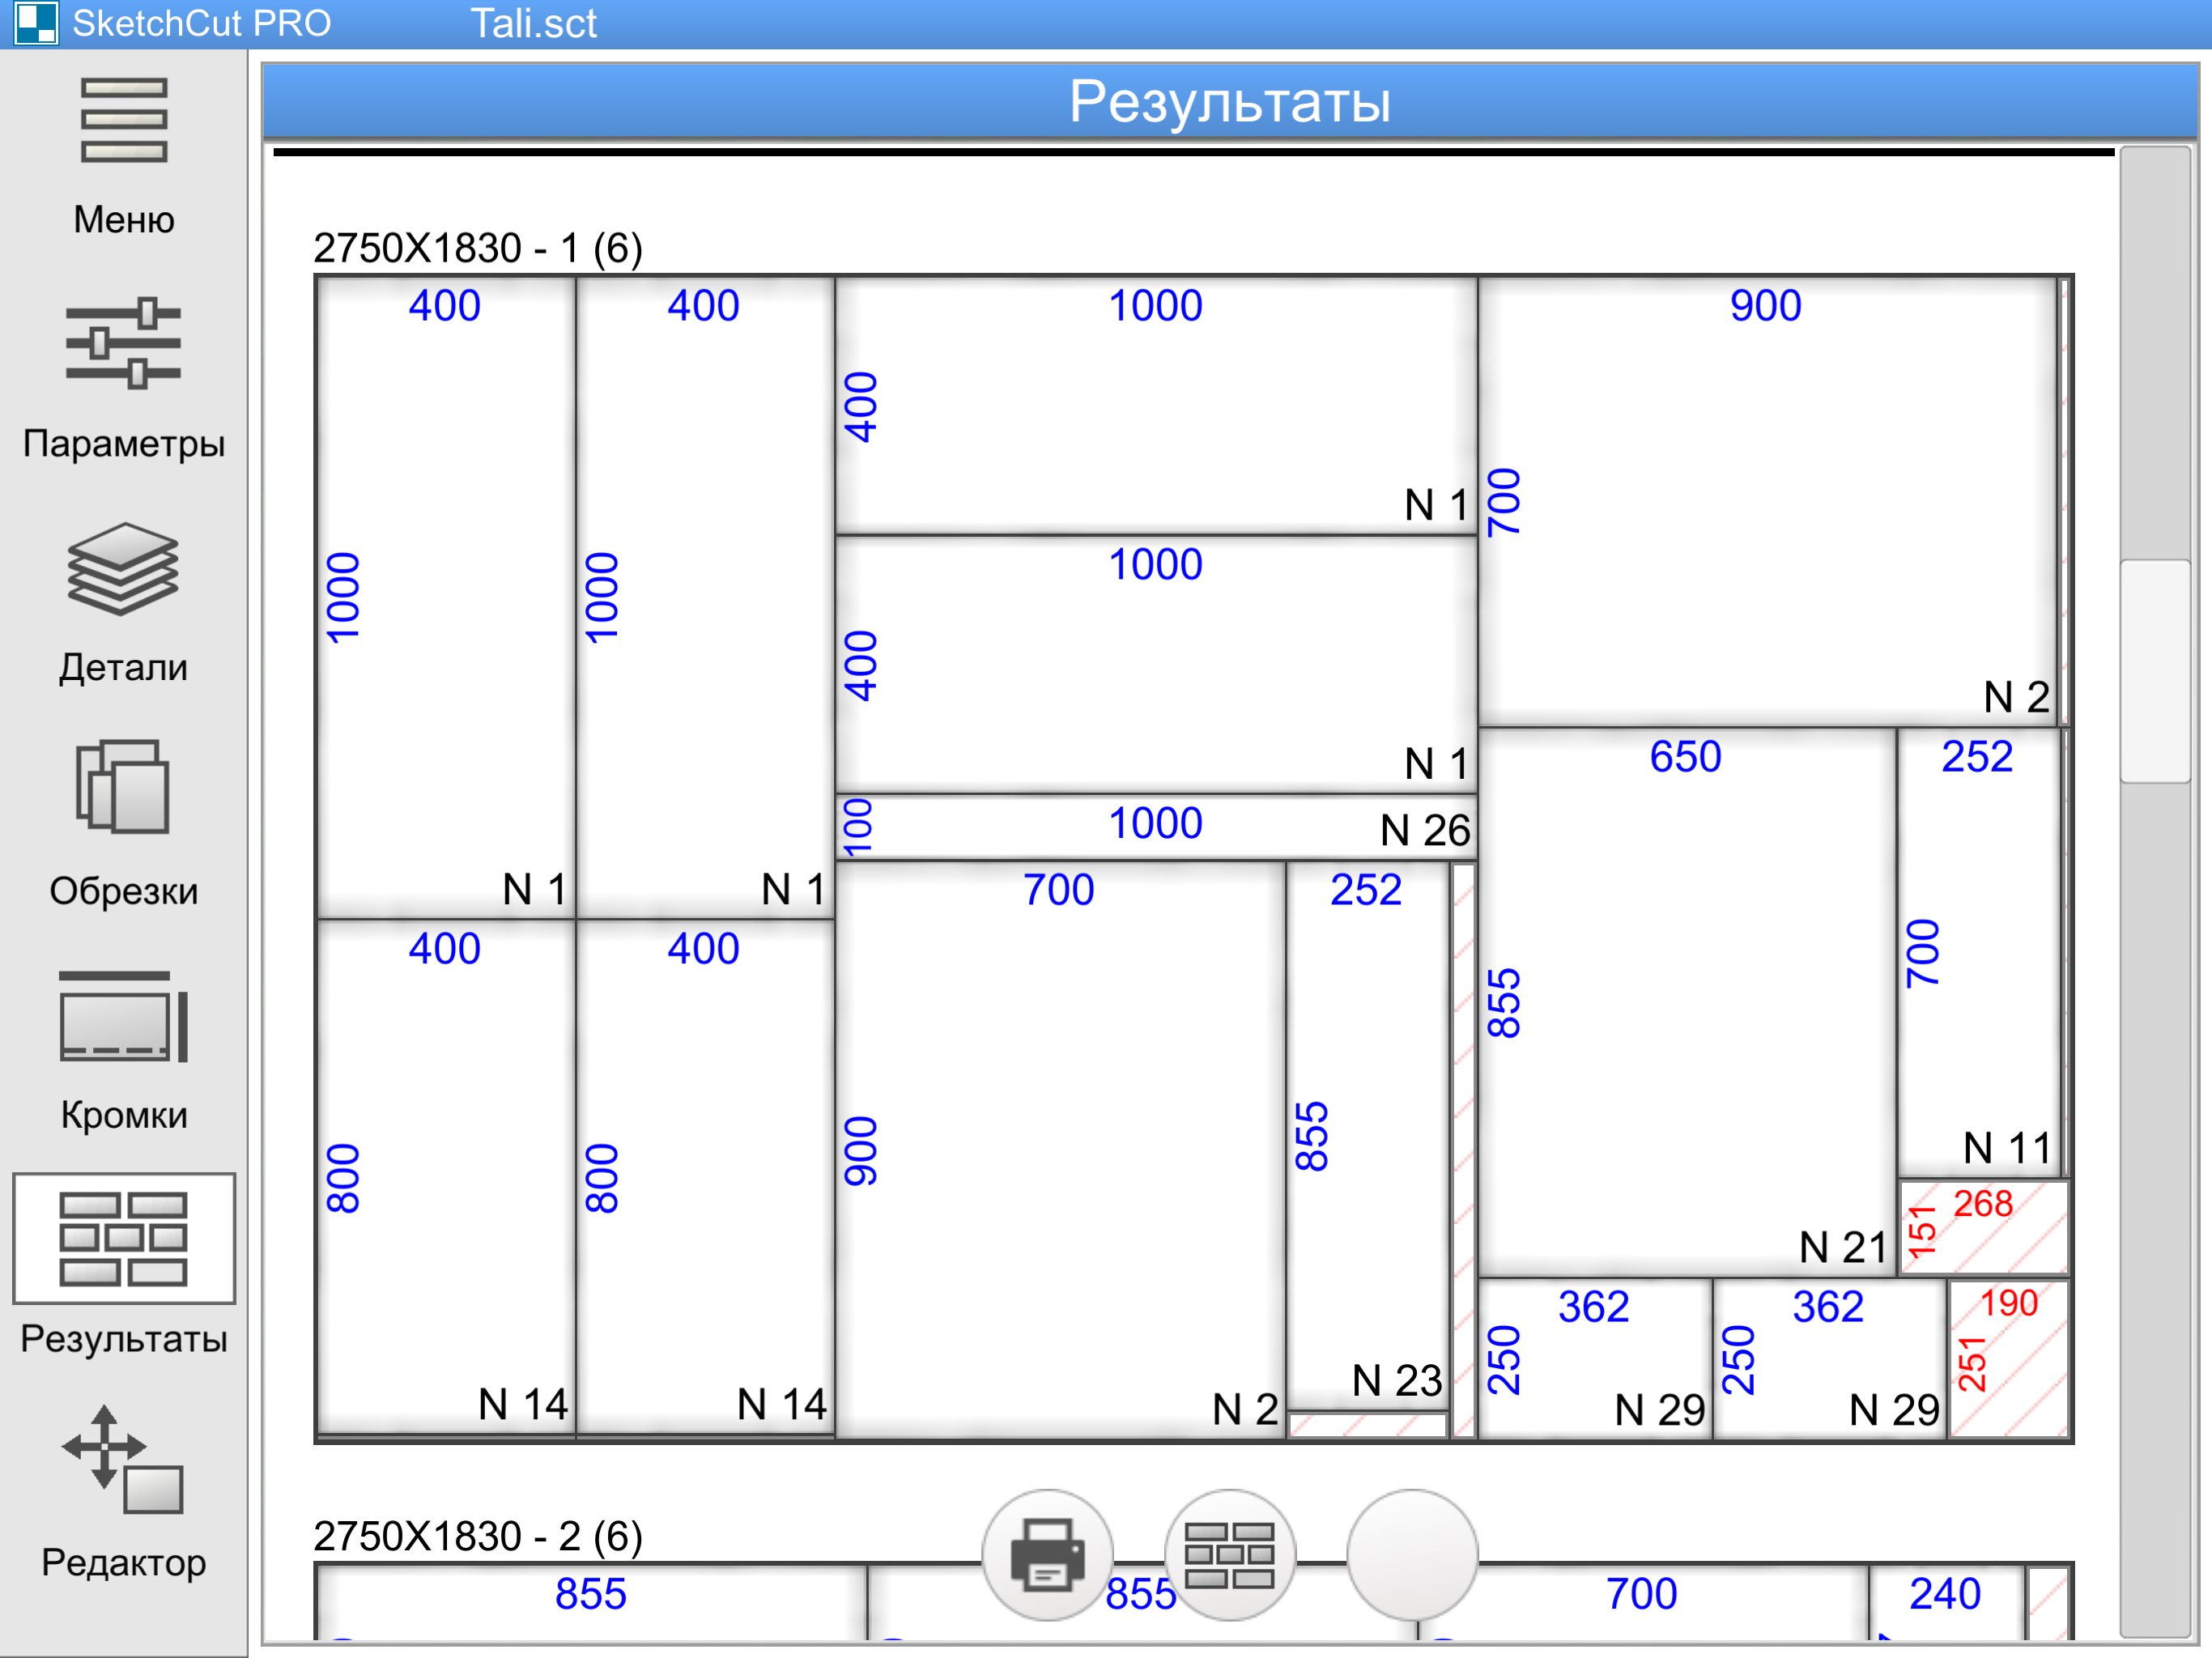The width and height of the screenshot is (2212, 1658).
Task: Open Кромки edge banding icon
Action: point(124,1015)
